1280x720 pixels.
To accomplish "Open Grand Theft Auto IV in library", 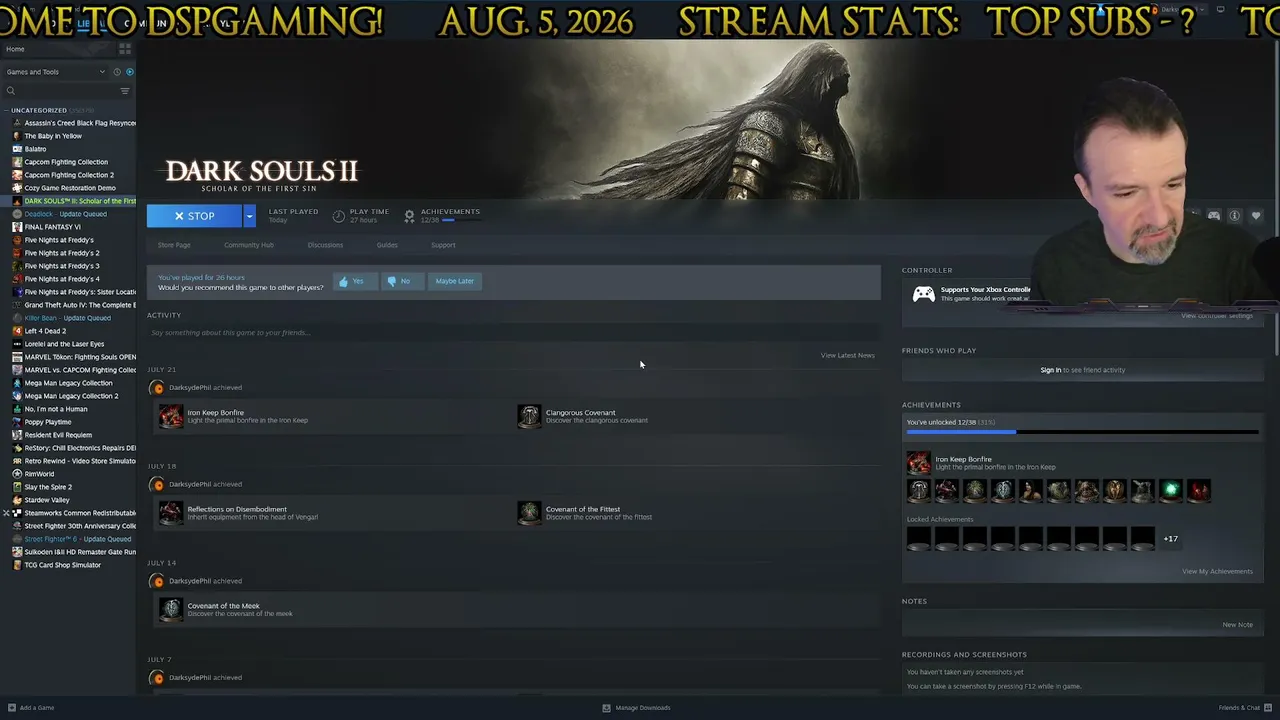I will pos(80,305).
